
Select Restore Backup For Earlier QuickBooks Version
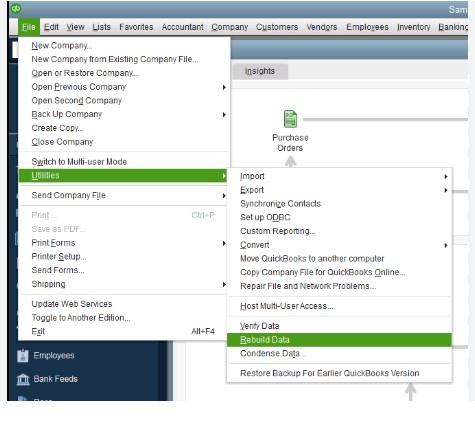pos(339,373)
